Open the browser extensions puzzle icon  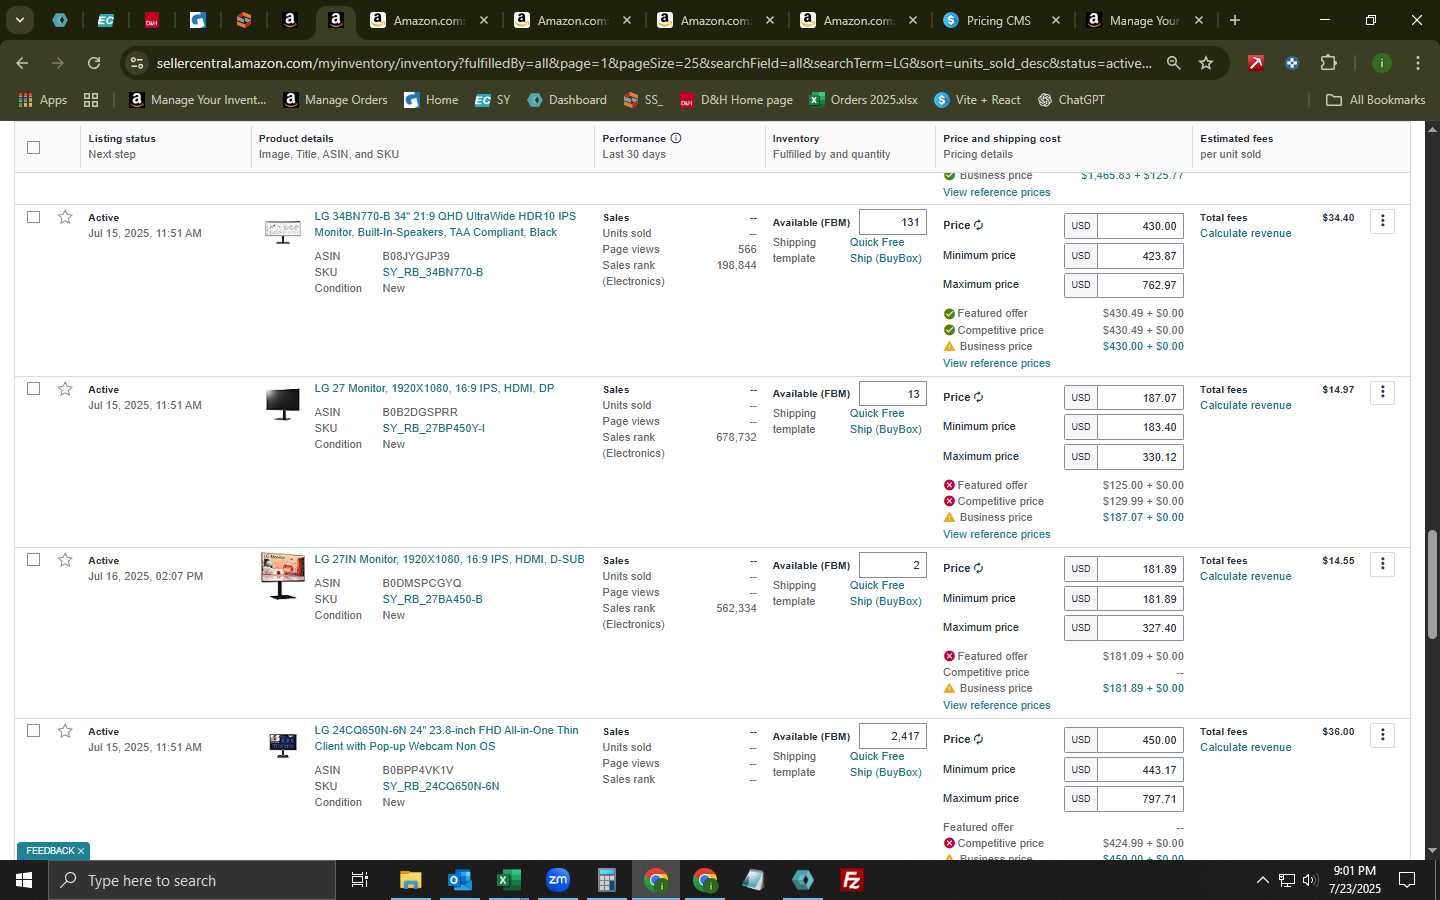[x=1328, y=63]
